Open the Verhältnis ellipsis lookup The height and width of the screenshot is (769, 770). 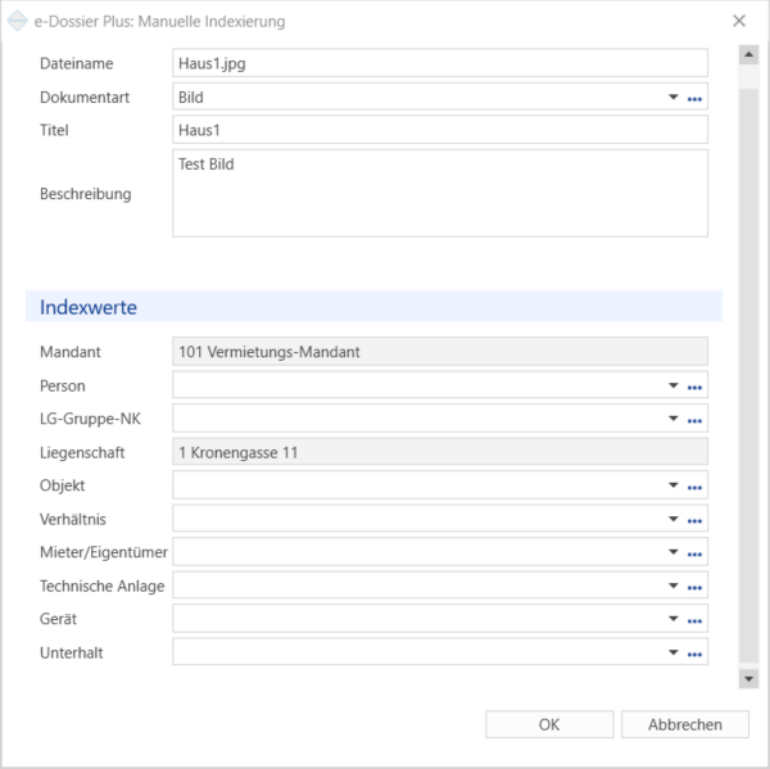click(x=694, y=521)
